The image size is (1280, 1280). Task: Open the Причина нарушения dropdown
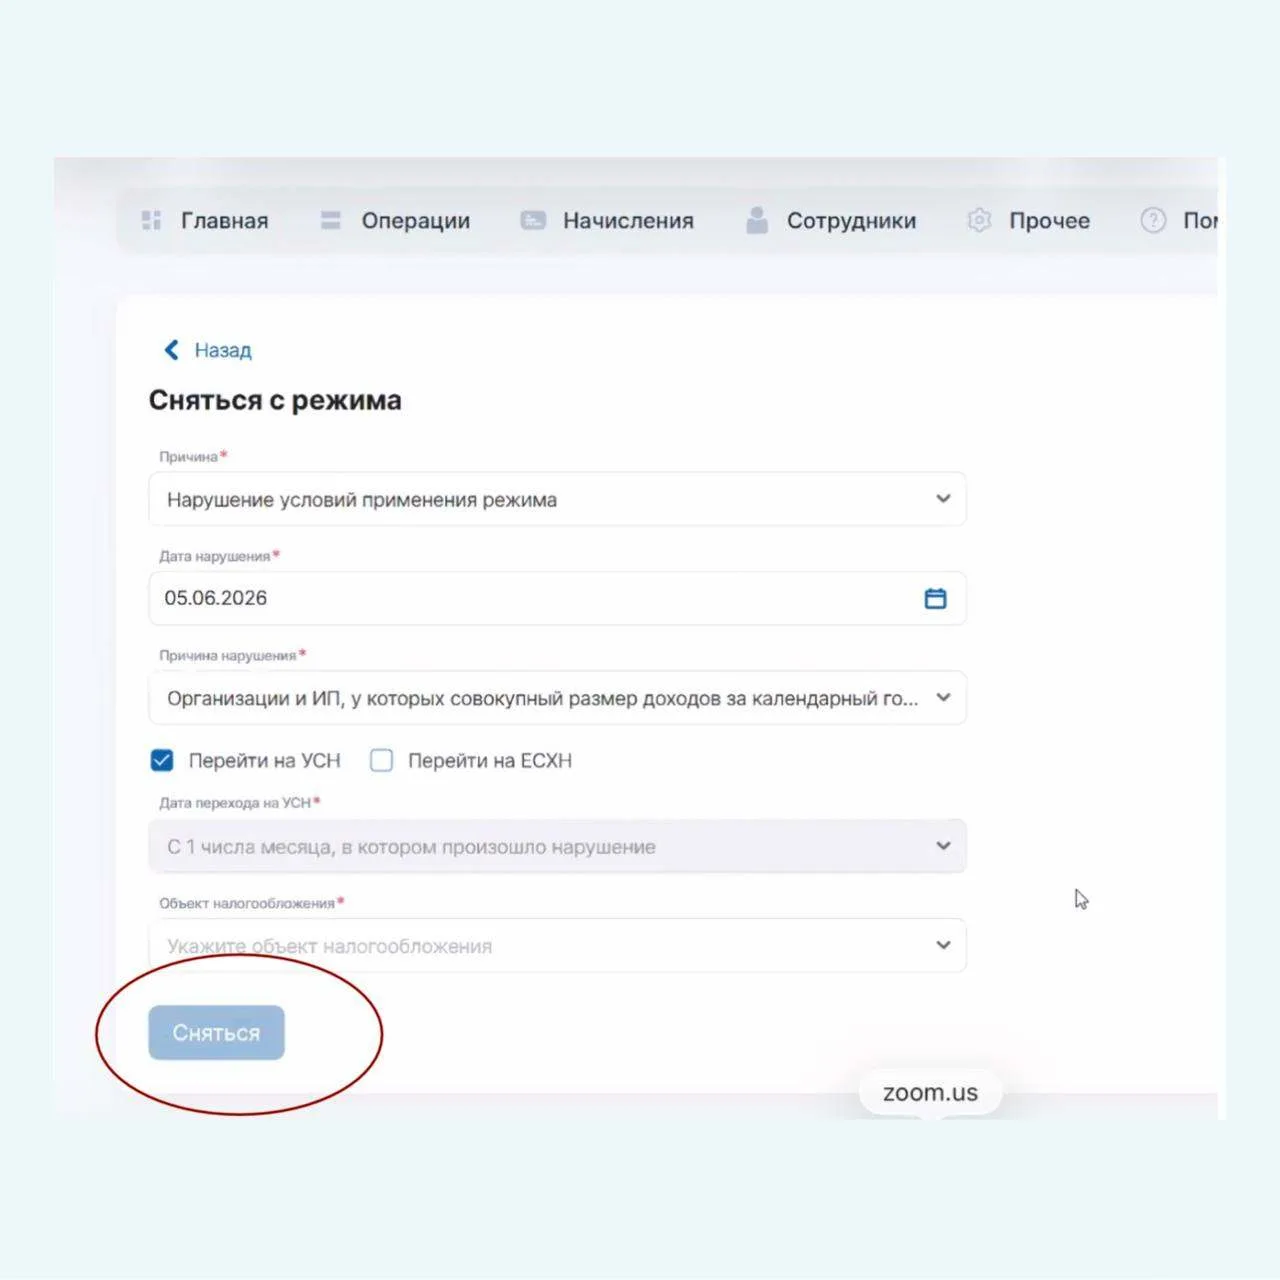(557, 698)
